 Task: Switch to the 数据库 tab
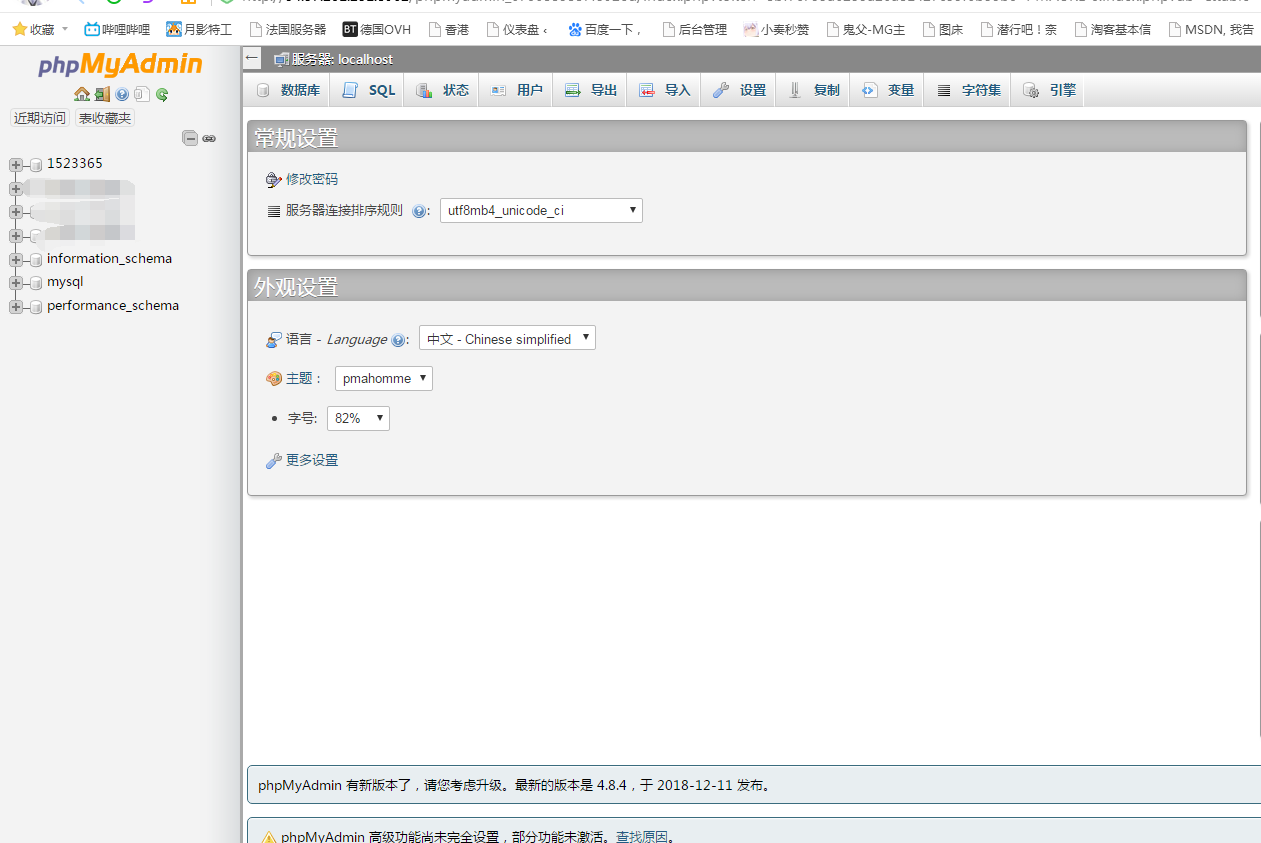coord(288,90)
